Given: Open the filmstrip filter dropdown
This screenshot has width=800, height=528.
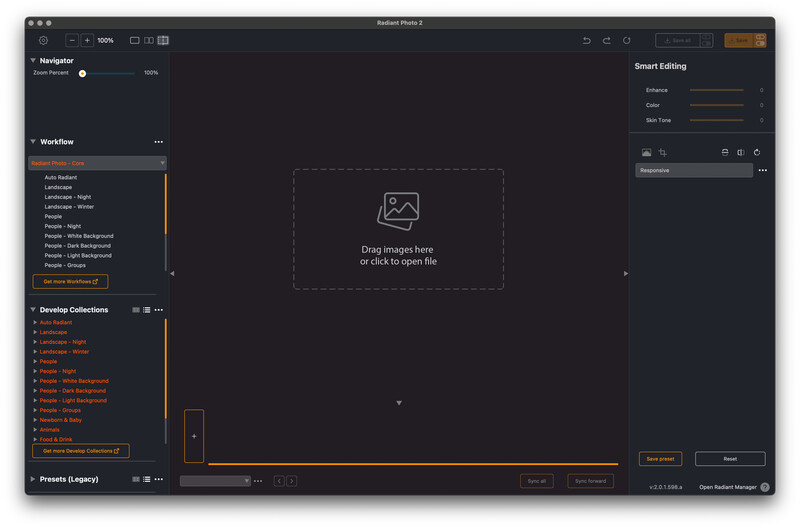Looking at the screenshot, I should click(x=215, y=481).
